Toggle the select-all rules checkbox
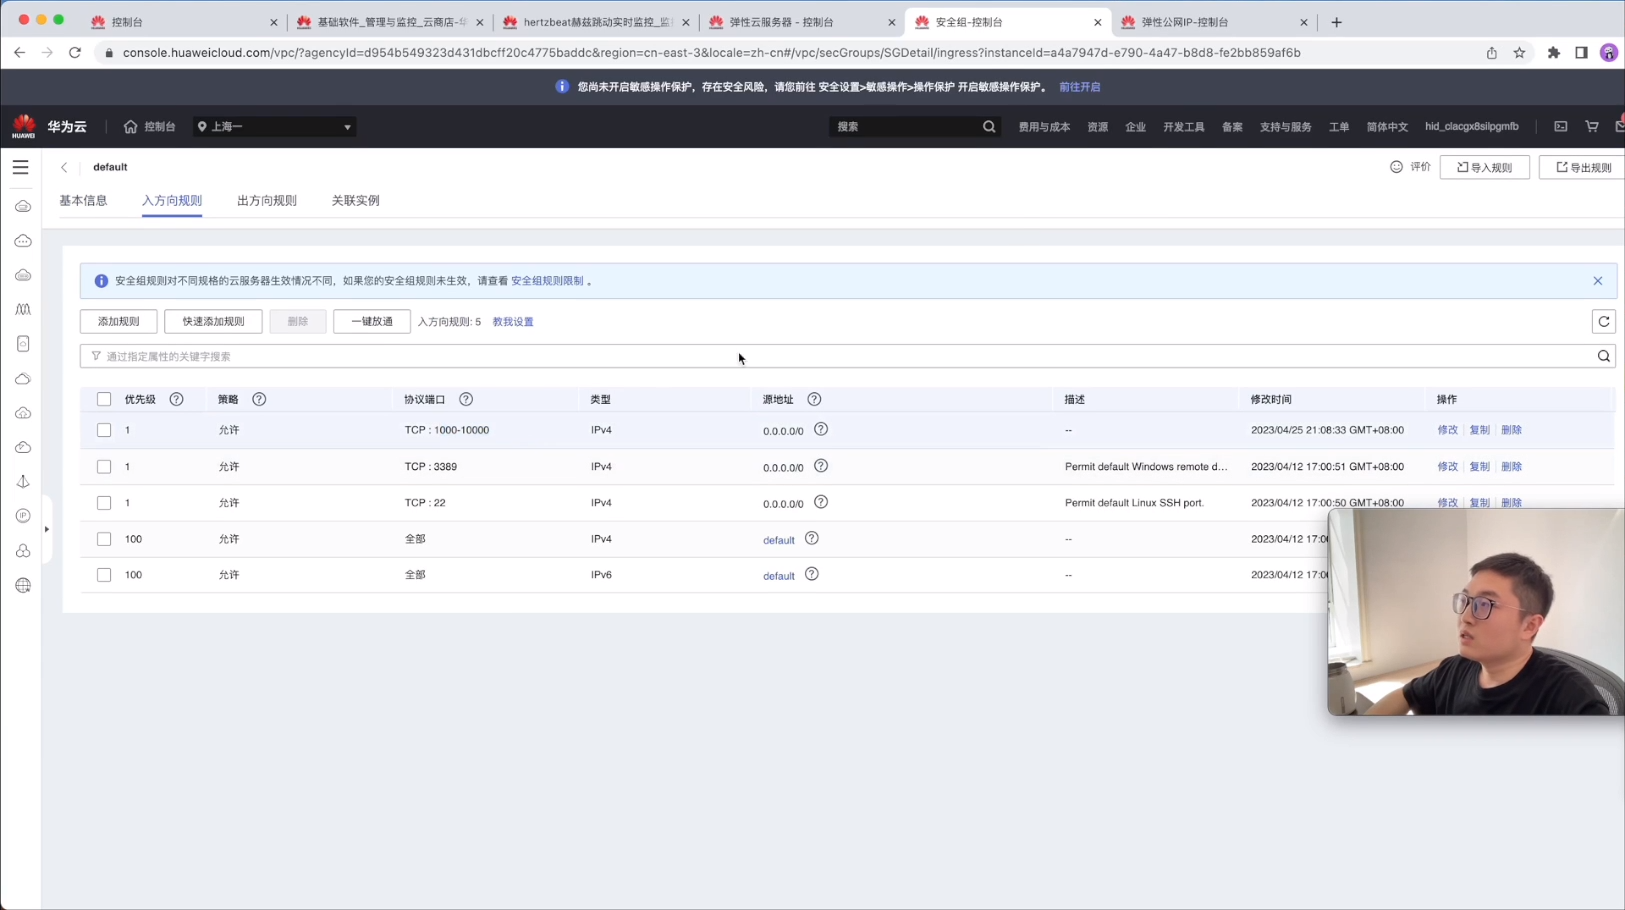 (x=104, y=399)
